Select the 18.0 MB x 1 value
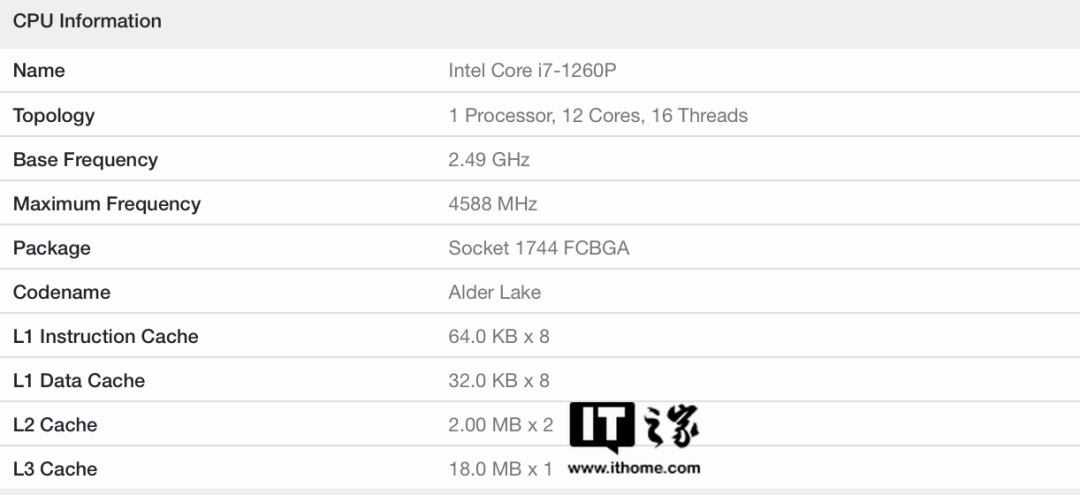 coord(500,469)
